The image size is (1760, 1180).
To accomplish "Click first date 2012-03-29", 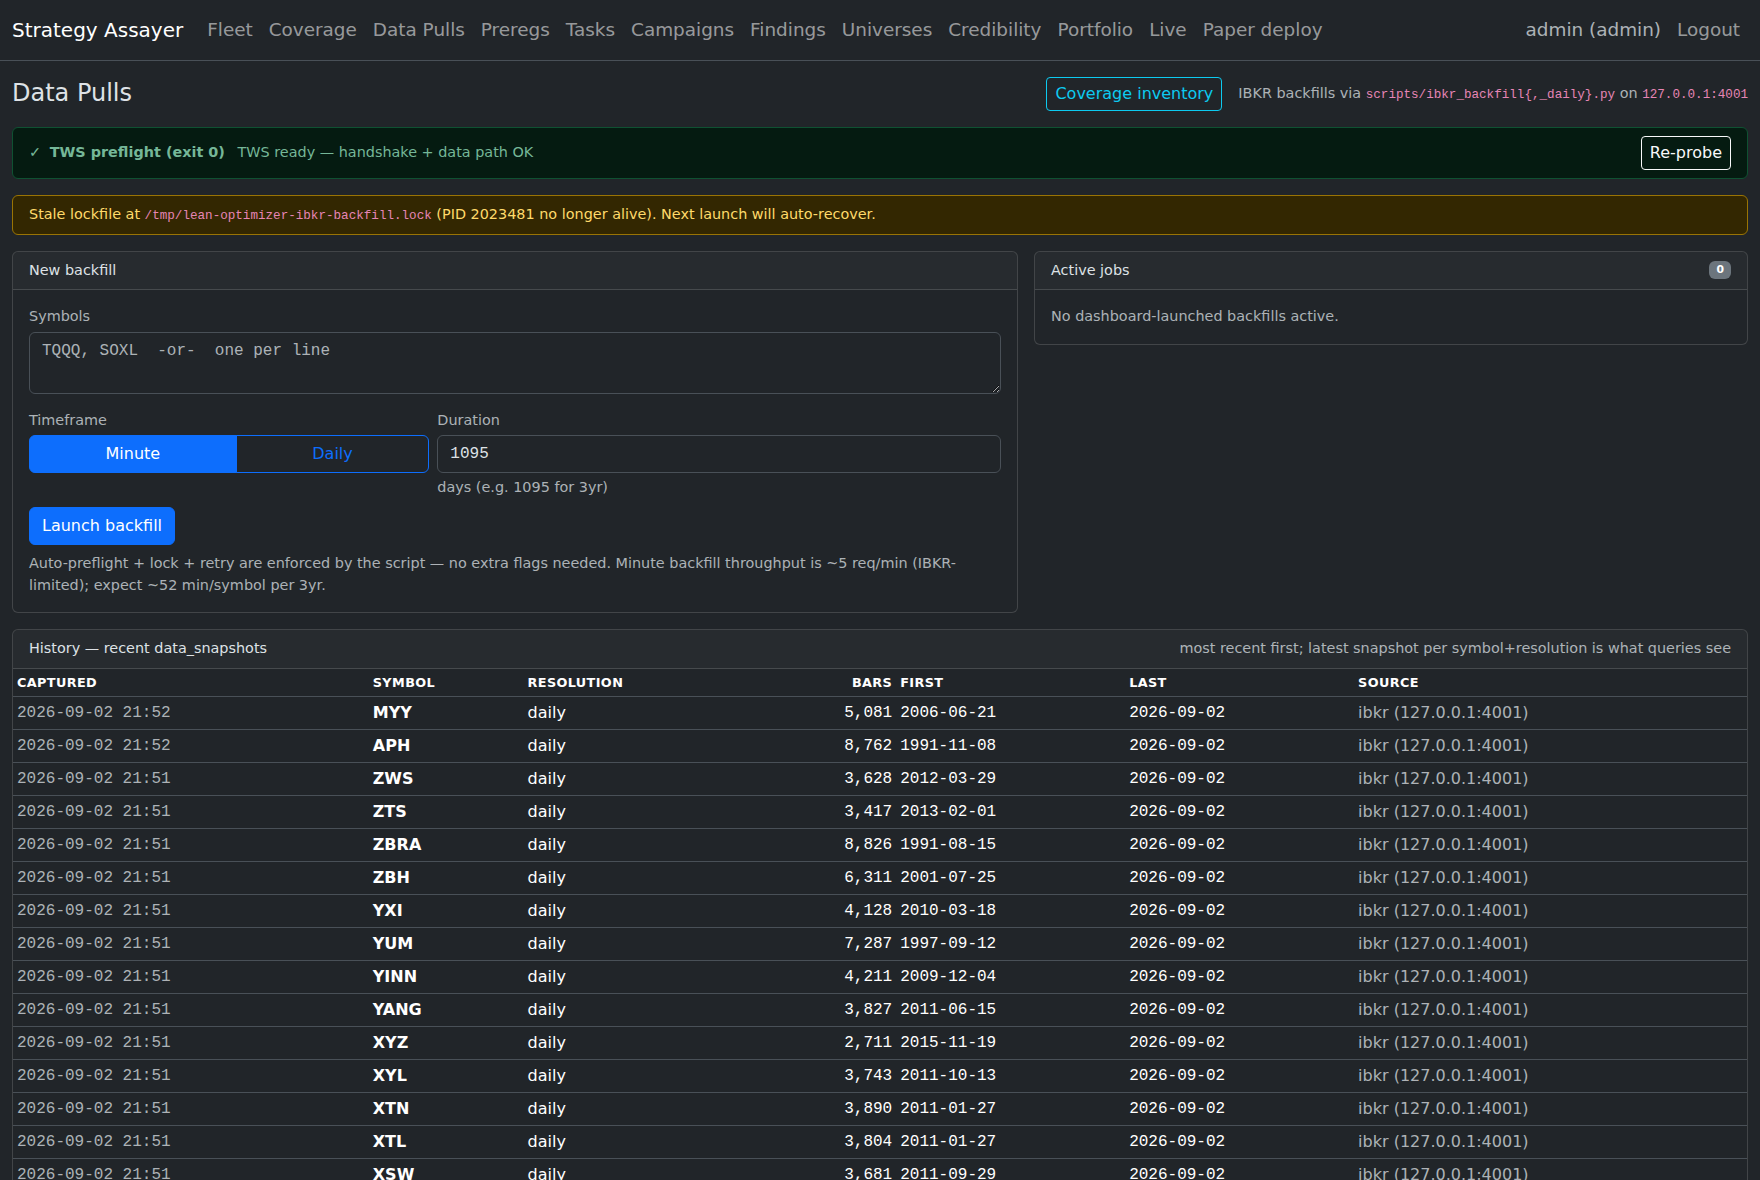I will pyautogui.click(x=948, y=779).
